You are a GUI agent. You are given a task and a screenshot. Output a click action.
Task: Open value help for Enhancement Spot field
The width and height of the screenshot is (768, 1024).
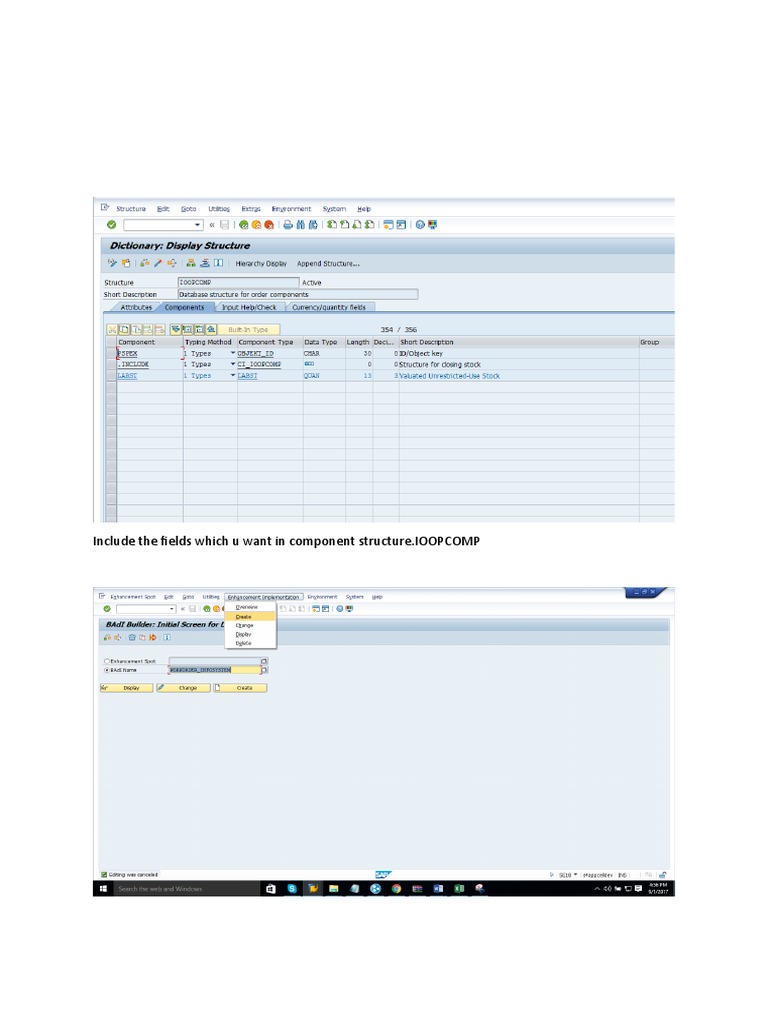pyautogui.click(x=264, y=662)
